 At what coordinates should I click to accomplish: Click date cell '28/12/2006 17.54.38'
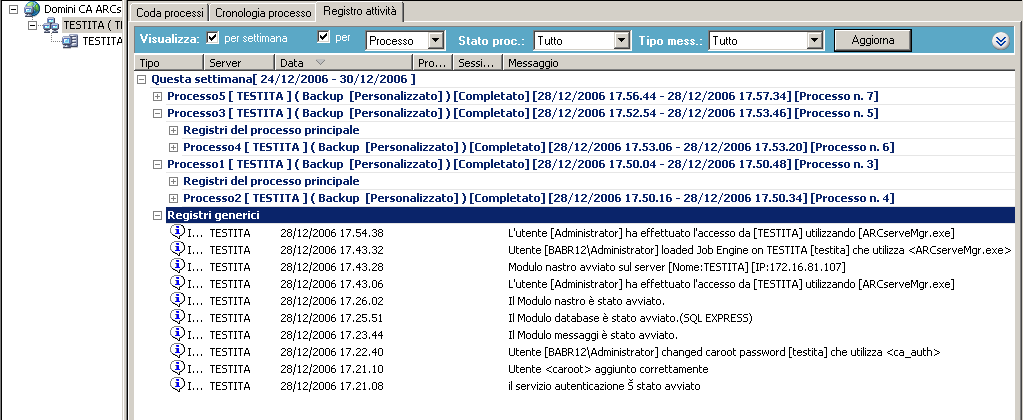(x=332, y=233)
